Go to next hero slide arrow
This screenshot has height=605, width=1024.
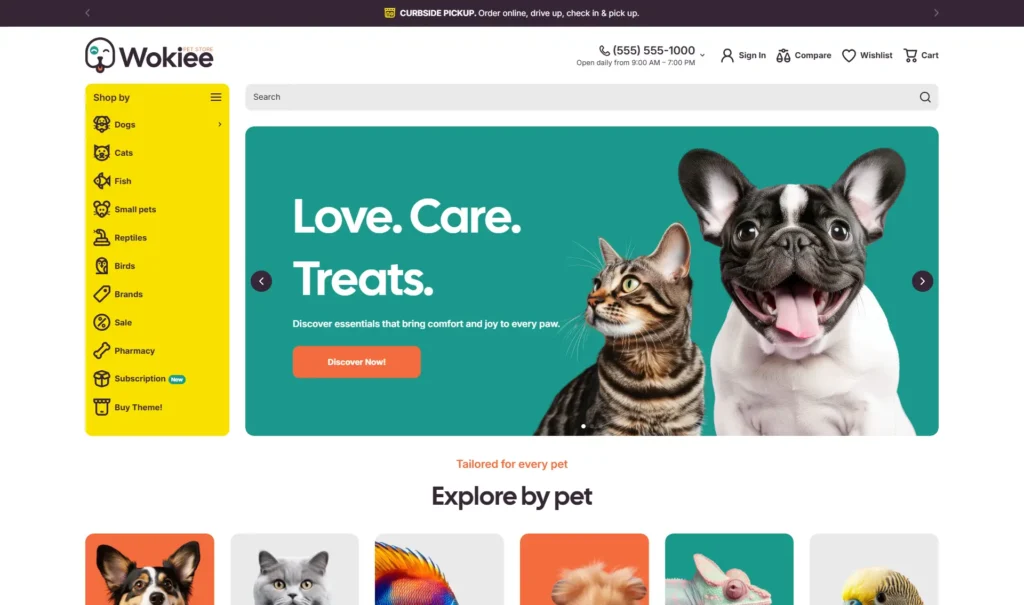coord(922,281)
